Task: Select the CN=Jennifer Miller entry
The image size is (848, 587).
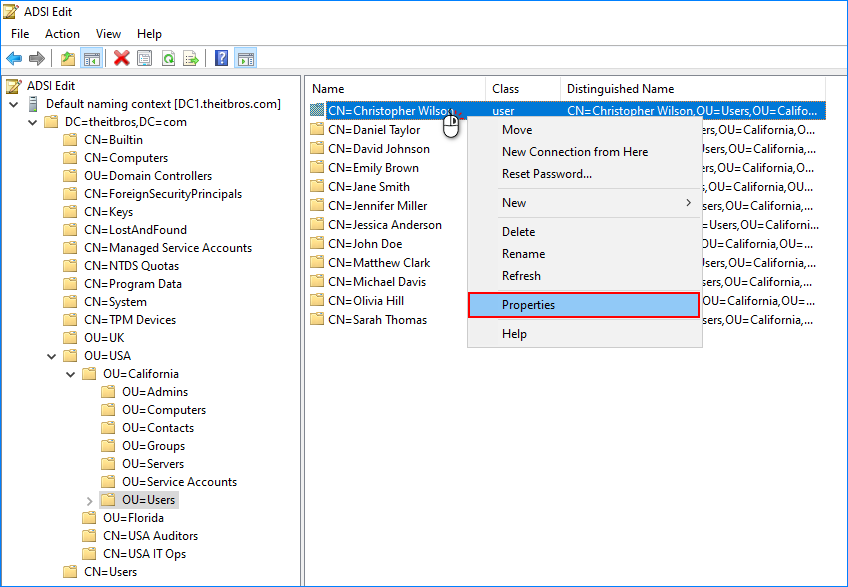Action: (x=377, y=206)
